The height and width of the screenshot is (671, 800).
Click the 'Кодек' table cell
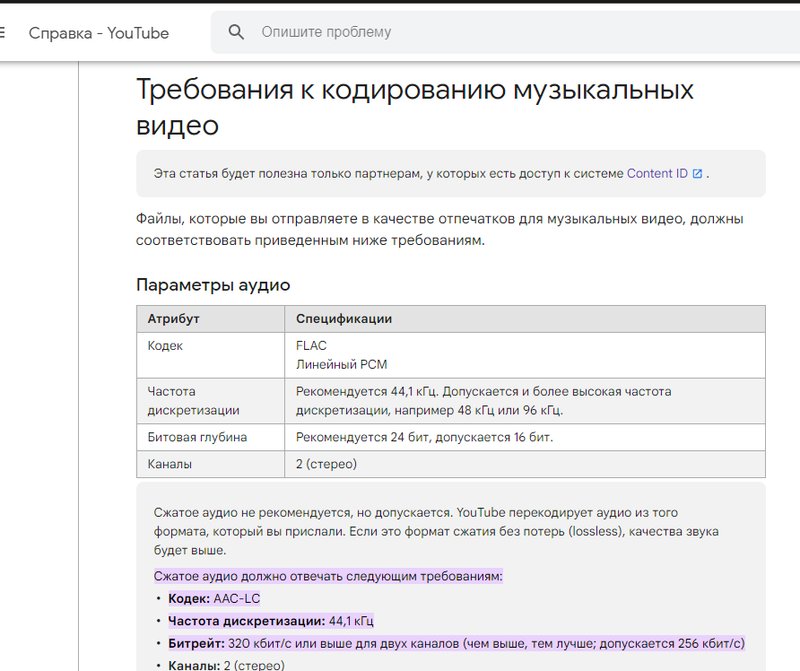tap(210, 355)
